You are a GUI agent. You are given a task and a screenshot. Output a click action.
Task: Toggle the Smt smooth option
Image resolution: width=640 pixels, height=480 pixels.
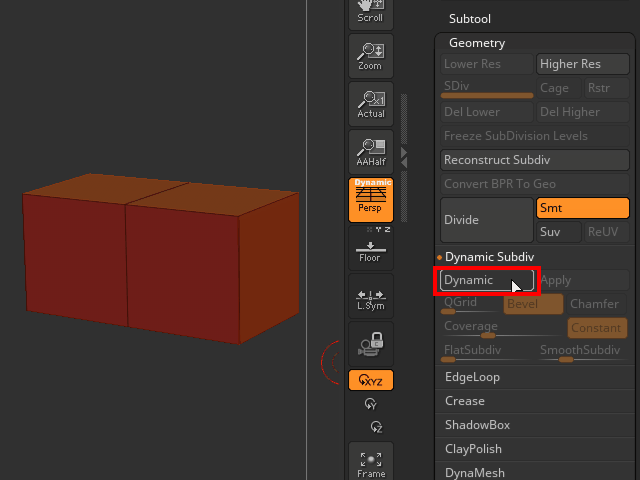click(582, 208)
